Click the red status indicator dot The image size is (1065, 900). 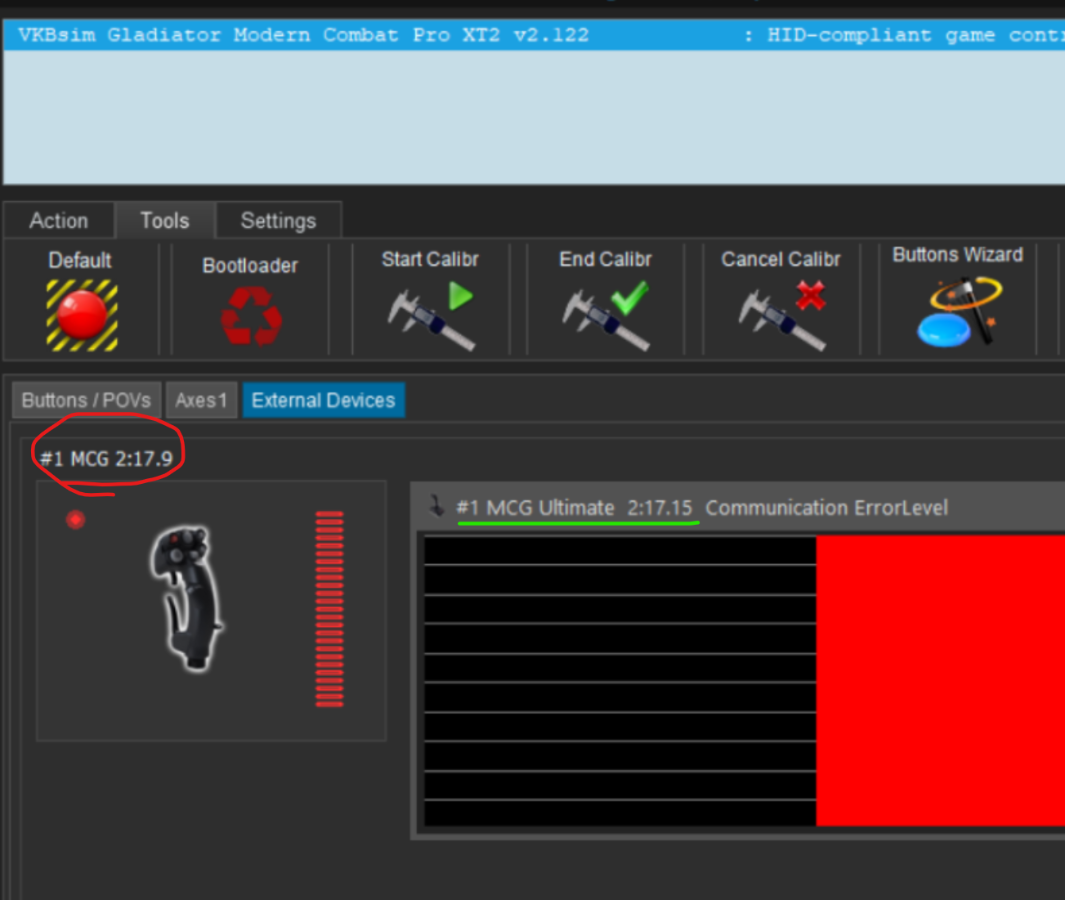pyautogui.click(x=75, y=520)
